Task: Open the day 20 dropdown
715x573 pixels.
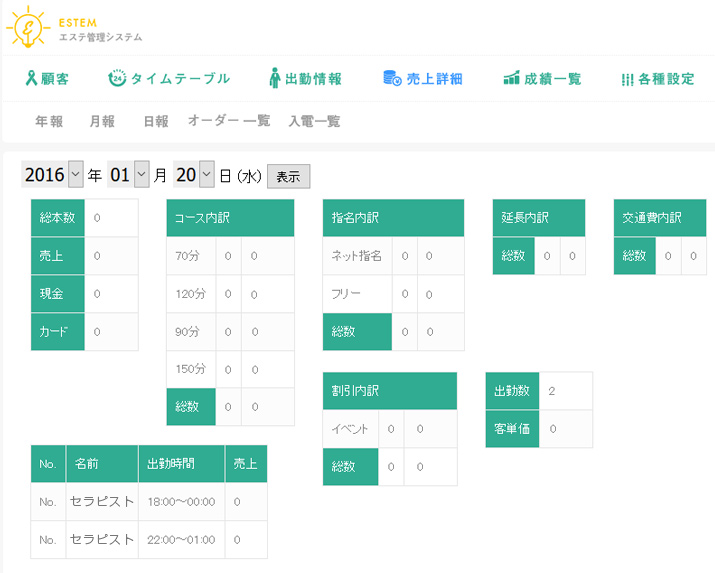Action: tap(207, 175)
